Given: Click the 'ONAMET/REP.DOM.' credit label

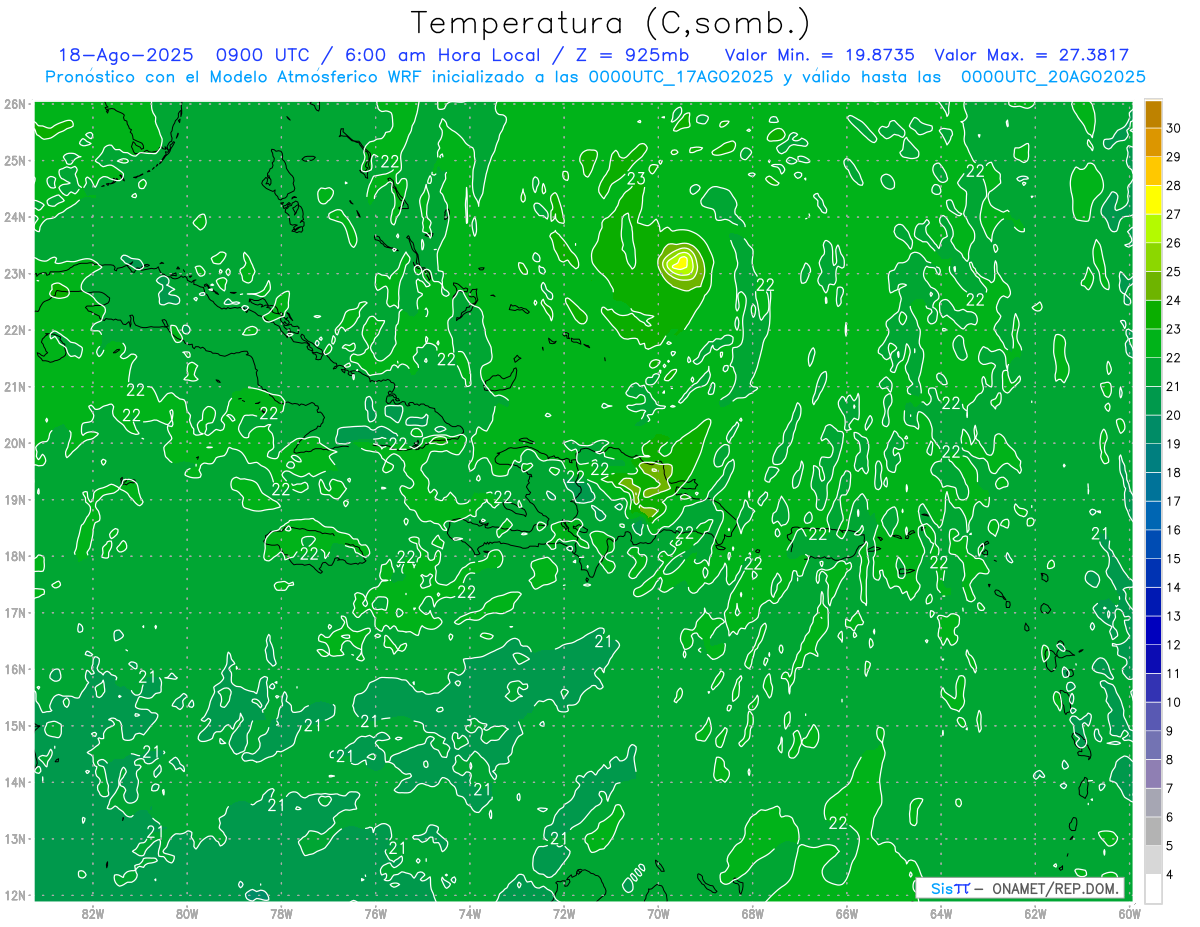Looking at the screenshot, I should tap(1054, 888).
